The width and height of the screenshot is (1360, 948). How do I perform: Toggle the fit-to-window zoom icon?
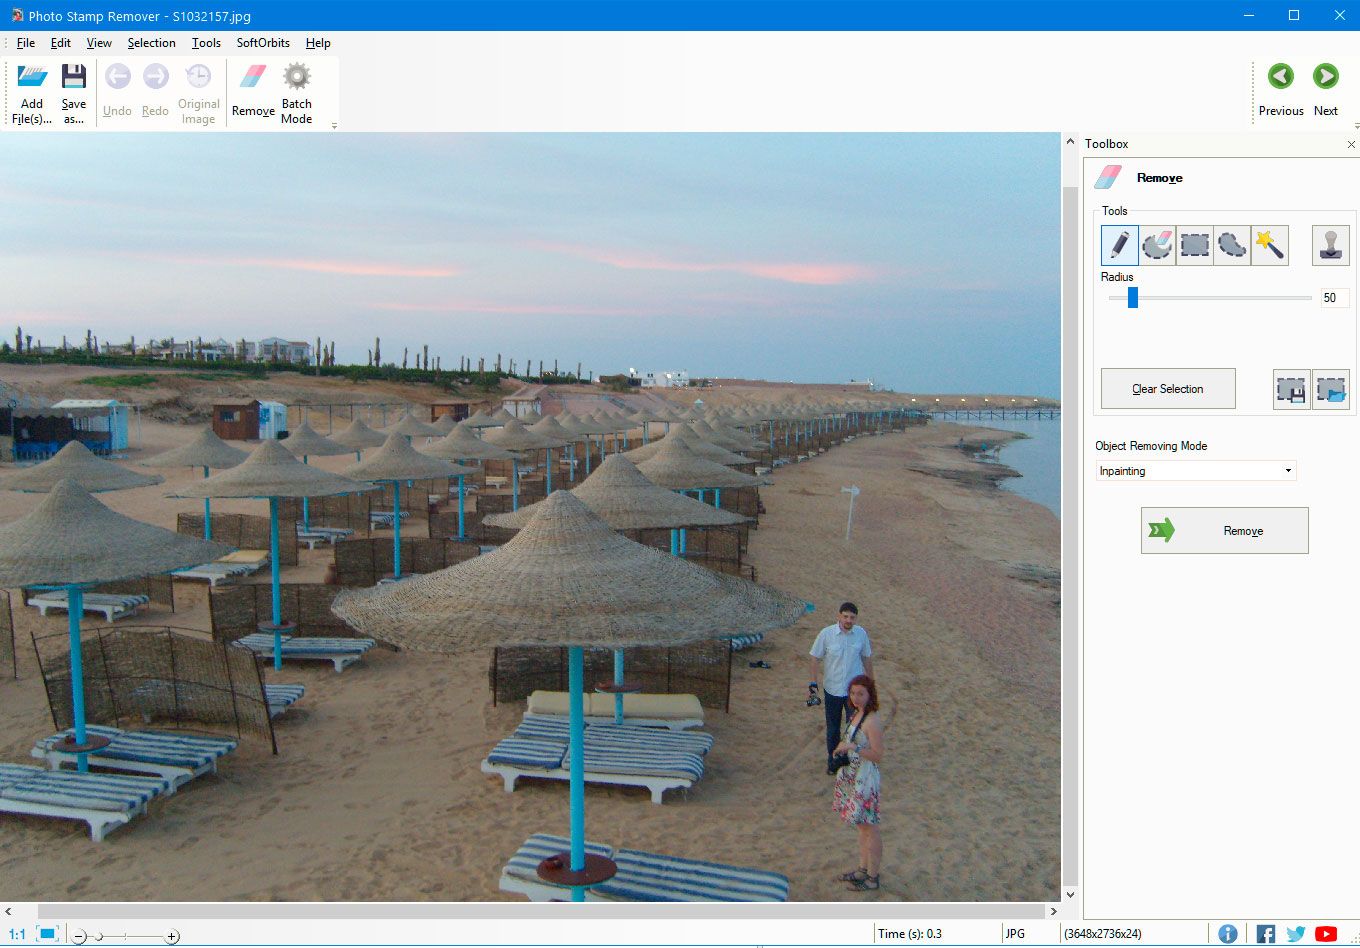click(x=47, y=934)
